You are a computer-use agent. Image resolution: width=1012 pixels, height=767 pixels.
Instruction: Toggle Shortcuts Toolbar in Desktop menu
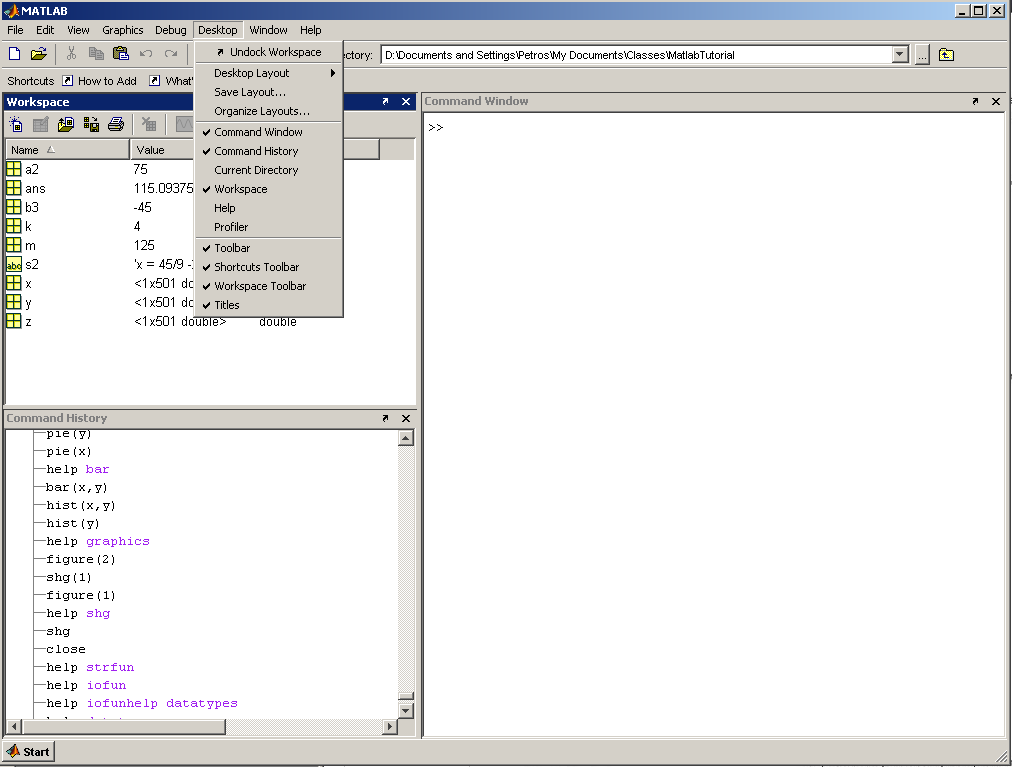268,267
